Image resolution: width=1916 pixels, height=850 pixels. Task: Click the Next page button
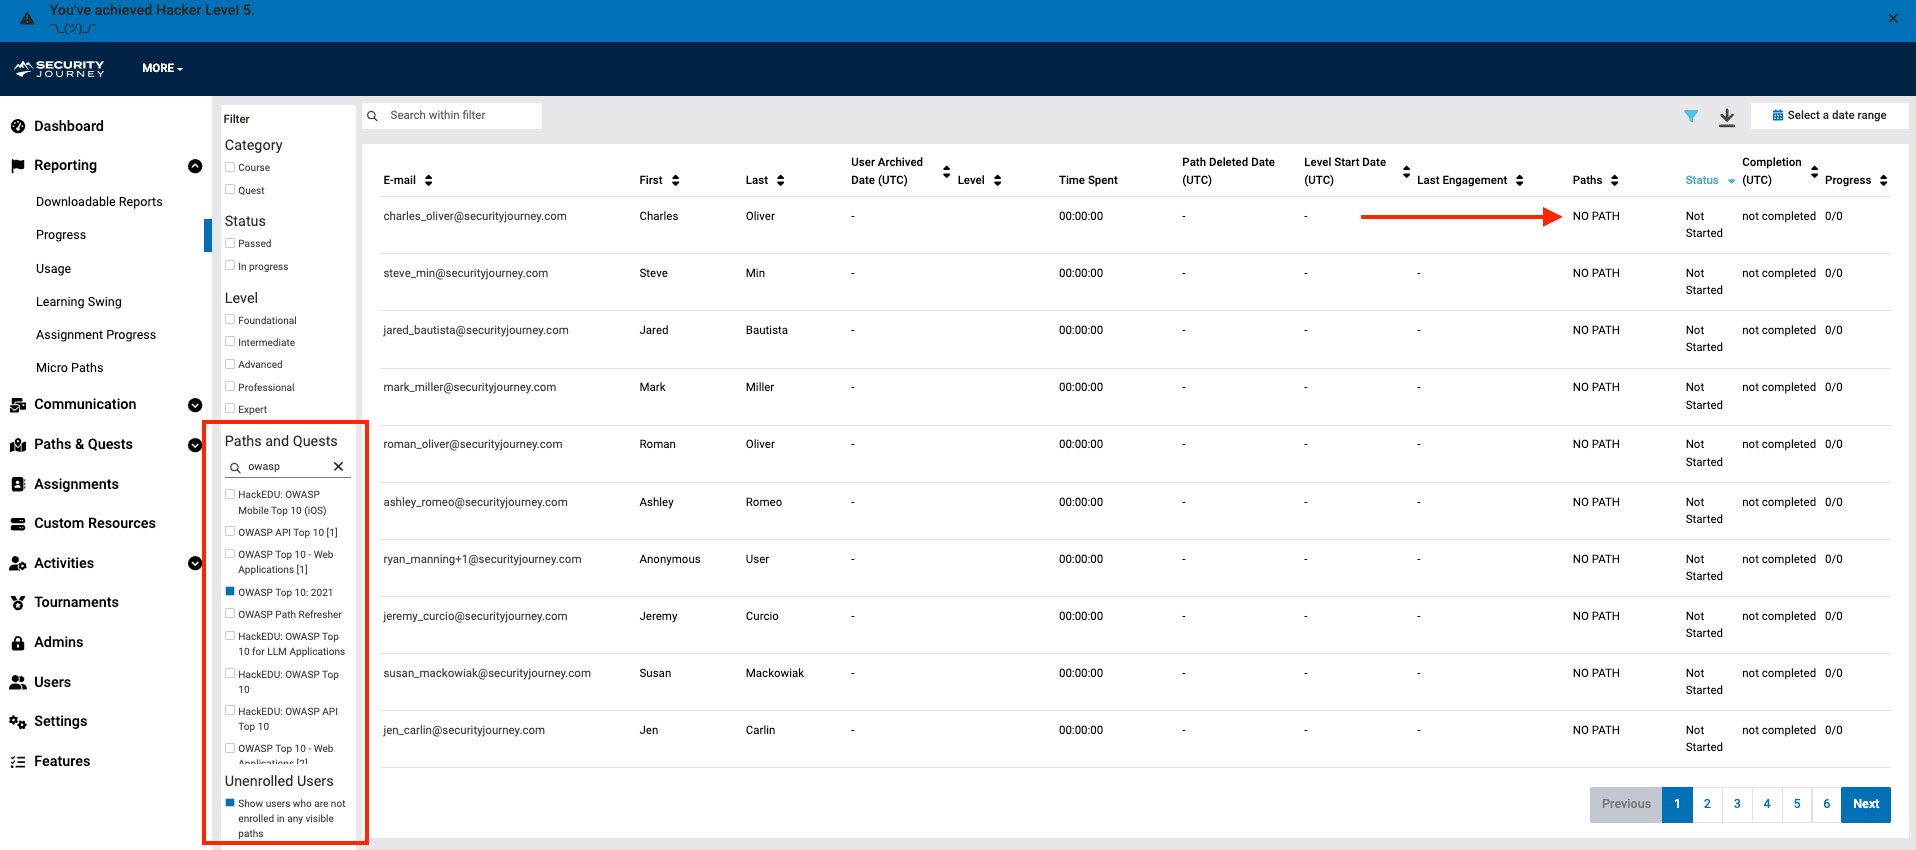pyautogui.click(x=1865, y=804)
